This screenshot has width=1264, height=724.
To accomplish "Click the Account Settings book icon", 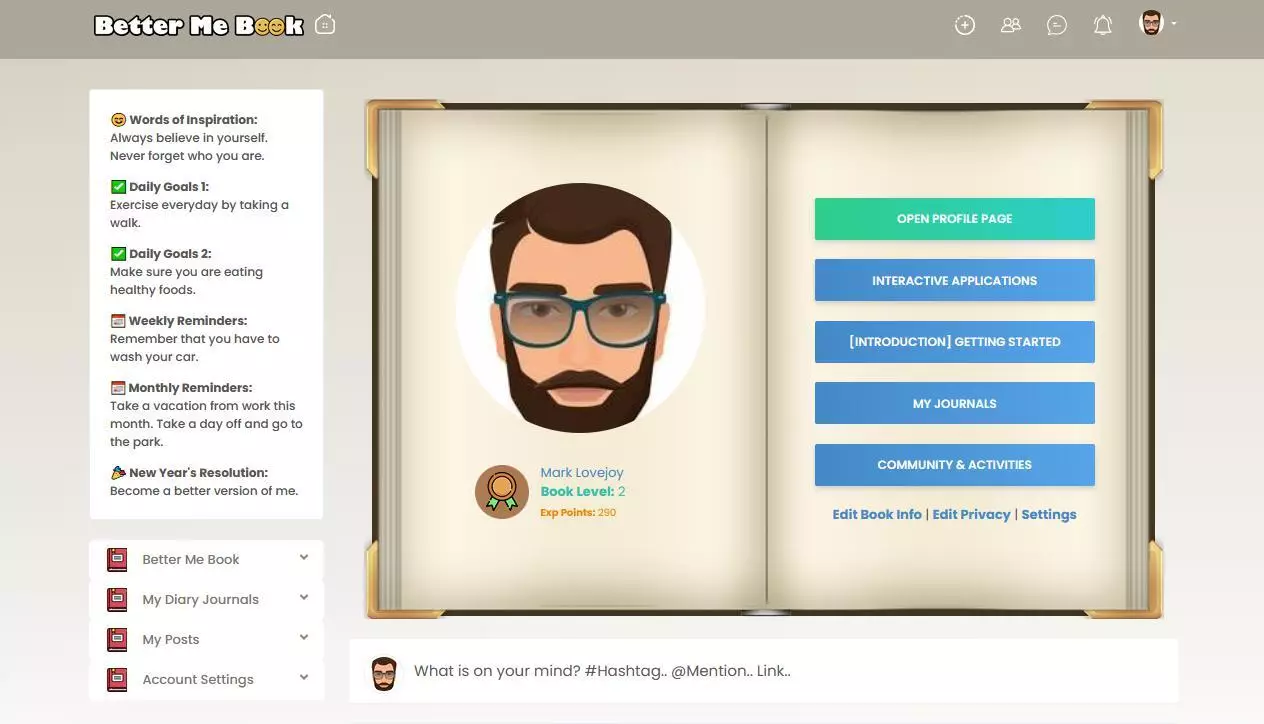I will tap(117, 679).
